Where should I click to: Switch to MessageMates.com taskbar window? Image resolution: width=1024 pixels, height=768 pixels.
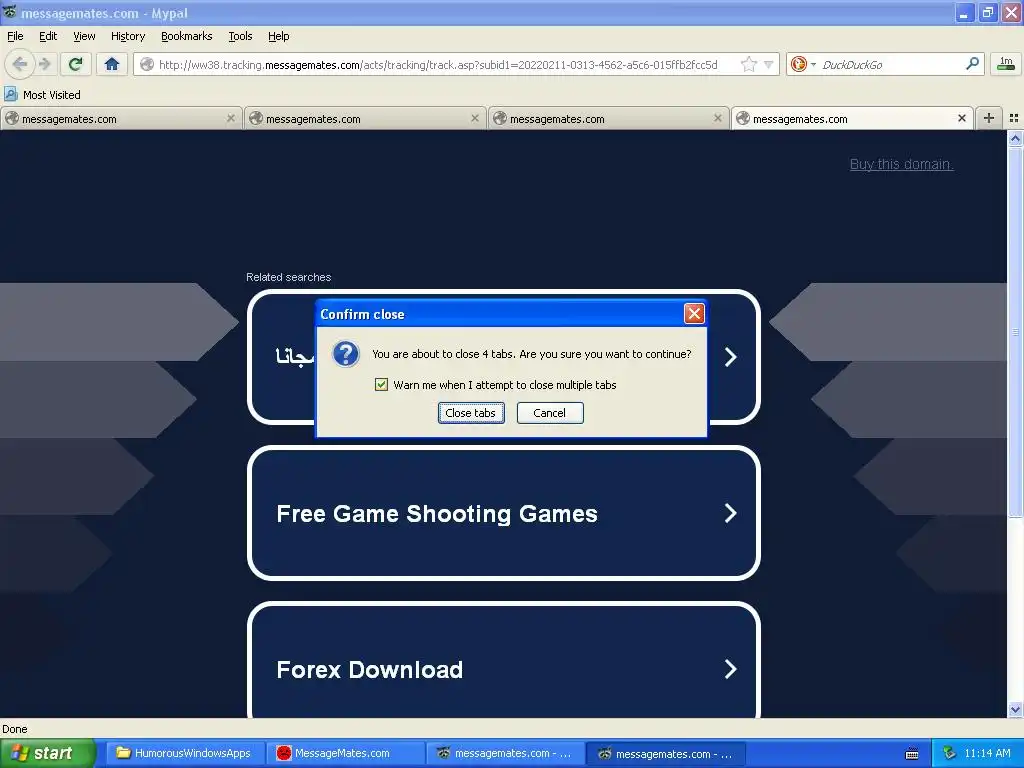345,753
